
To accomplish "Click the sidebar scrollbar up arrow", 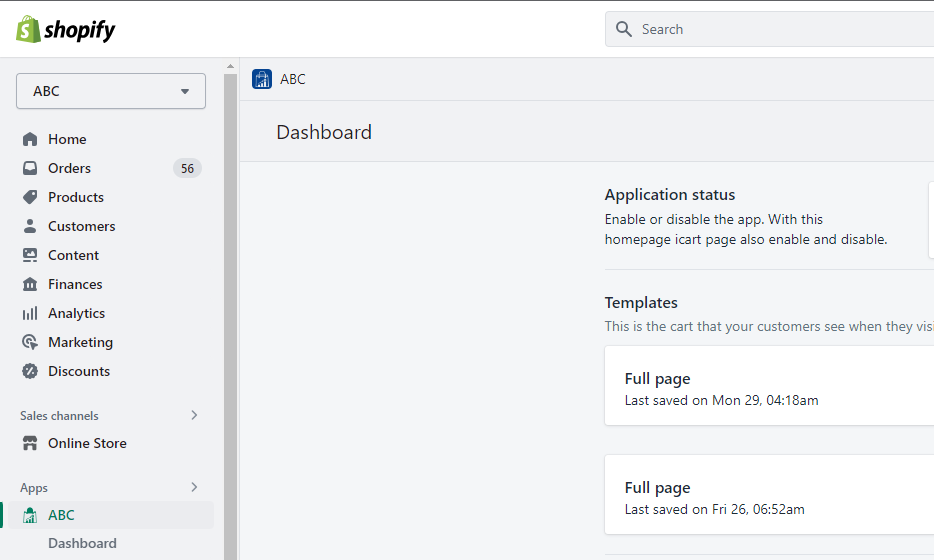I will [231, 66].
